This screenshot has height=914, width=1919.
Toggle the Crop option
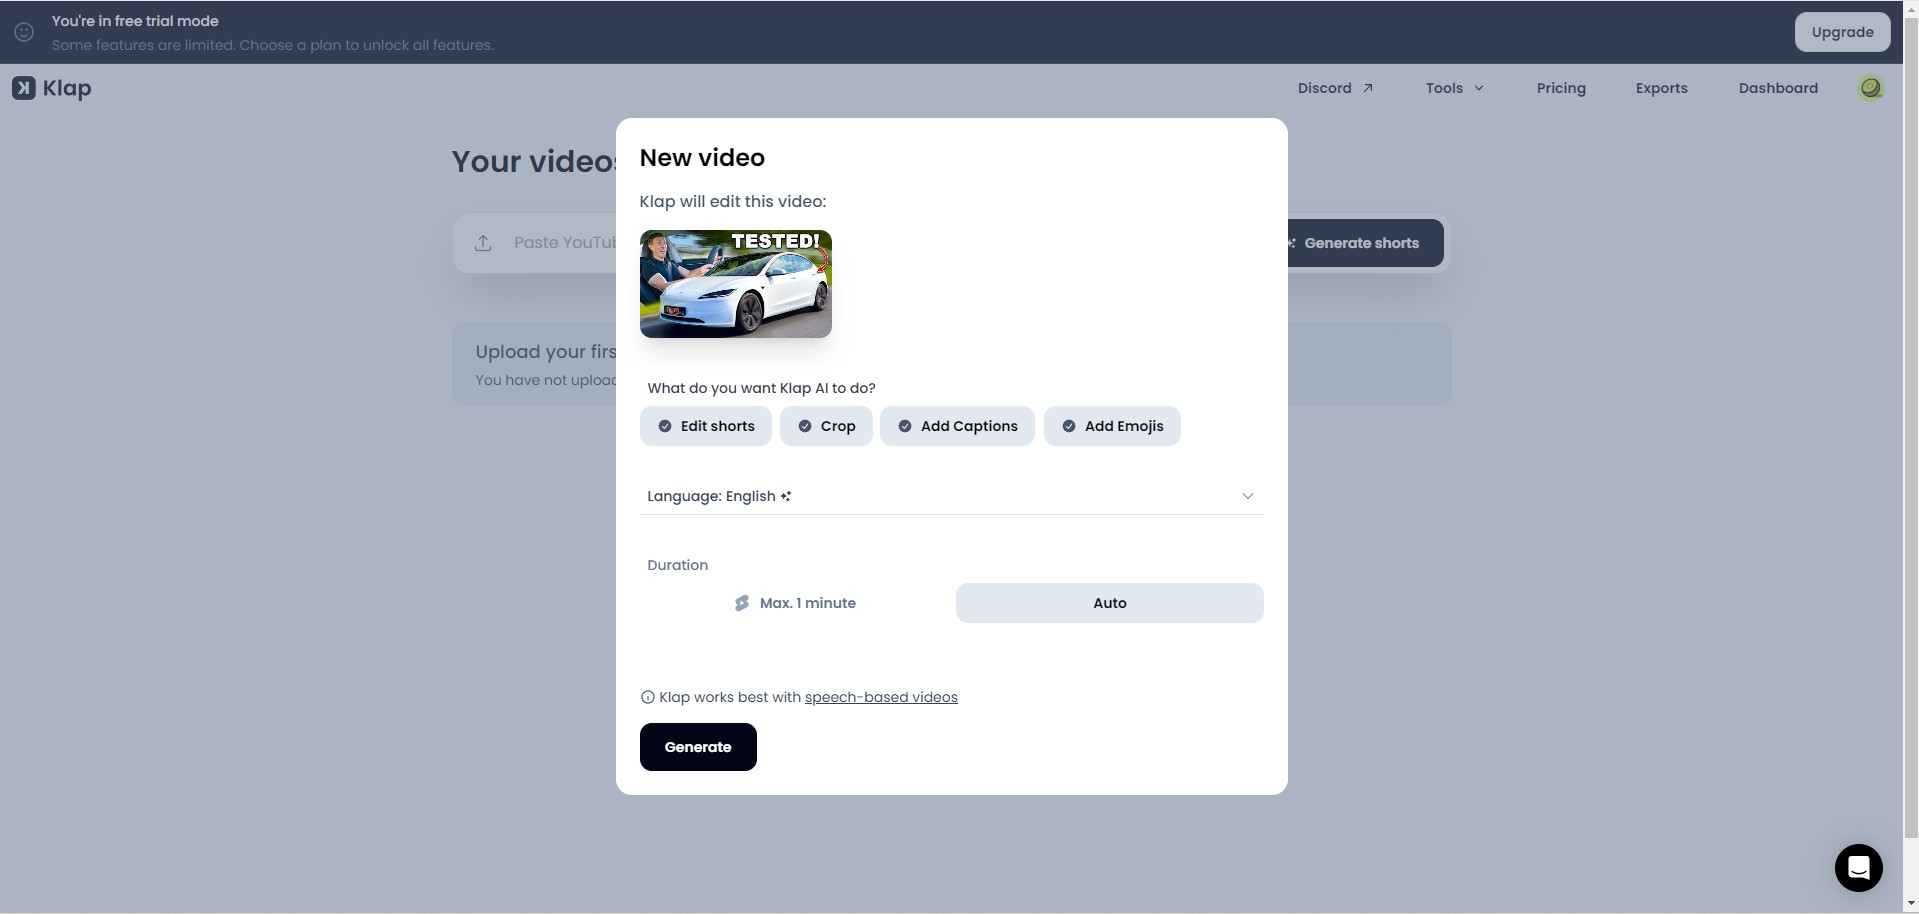(826, 426)
